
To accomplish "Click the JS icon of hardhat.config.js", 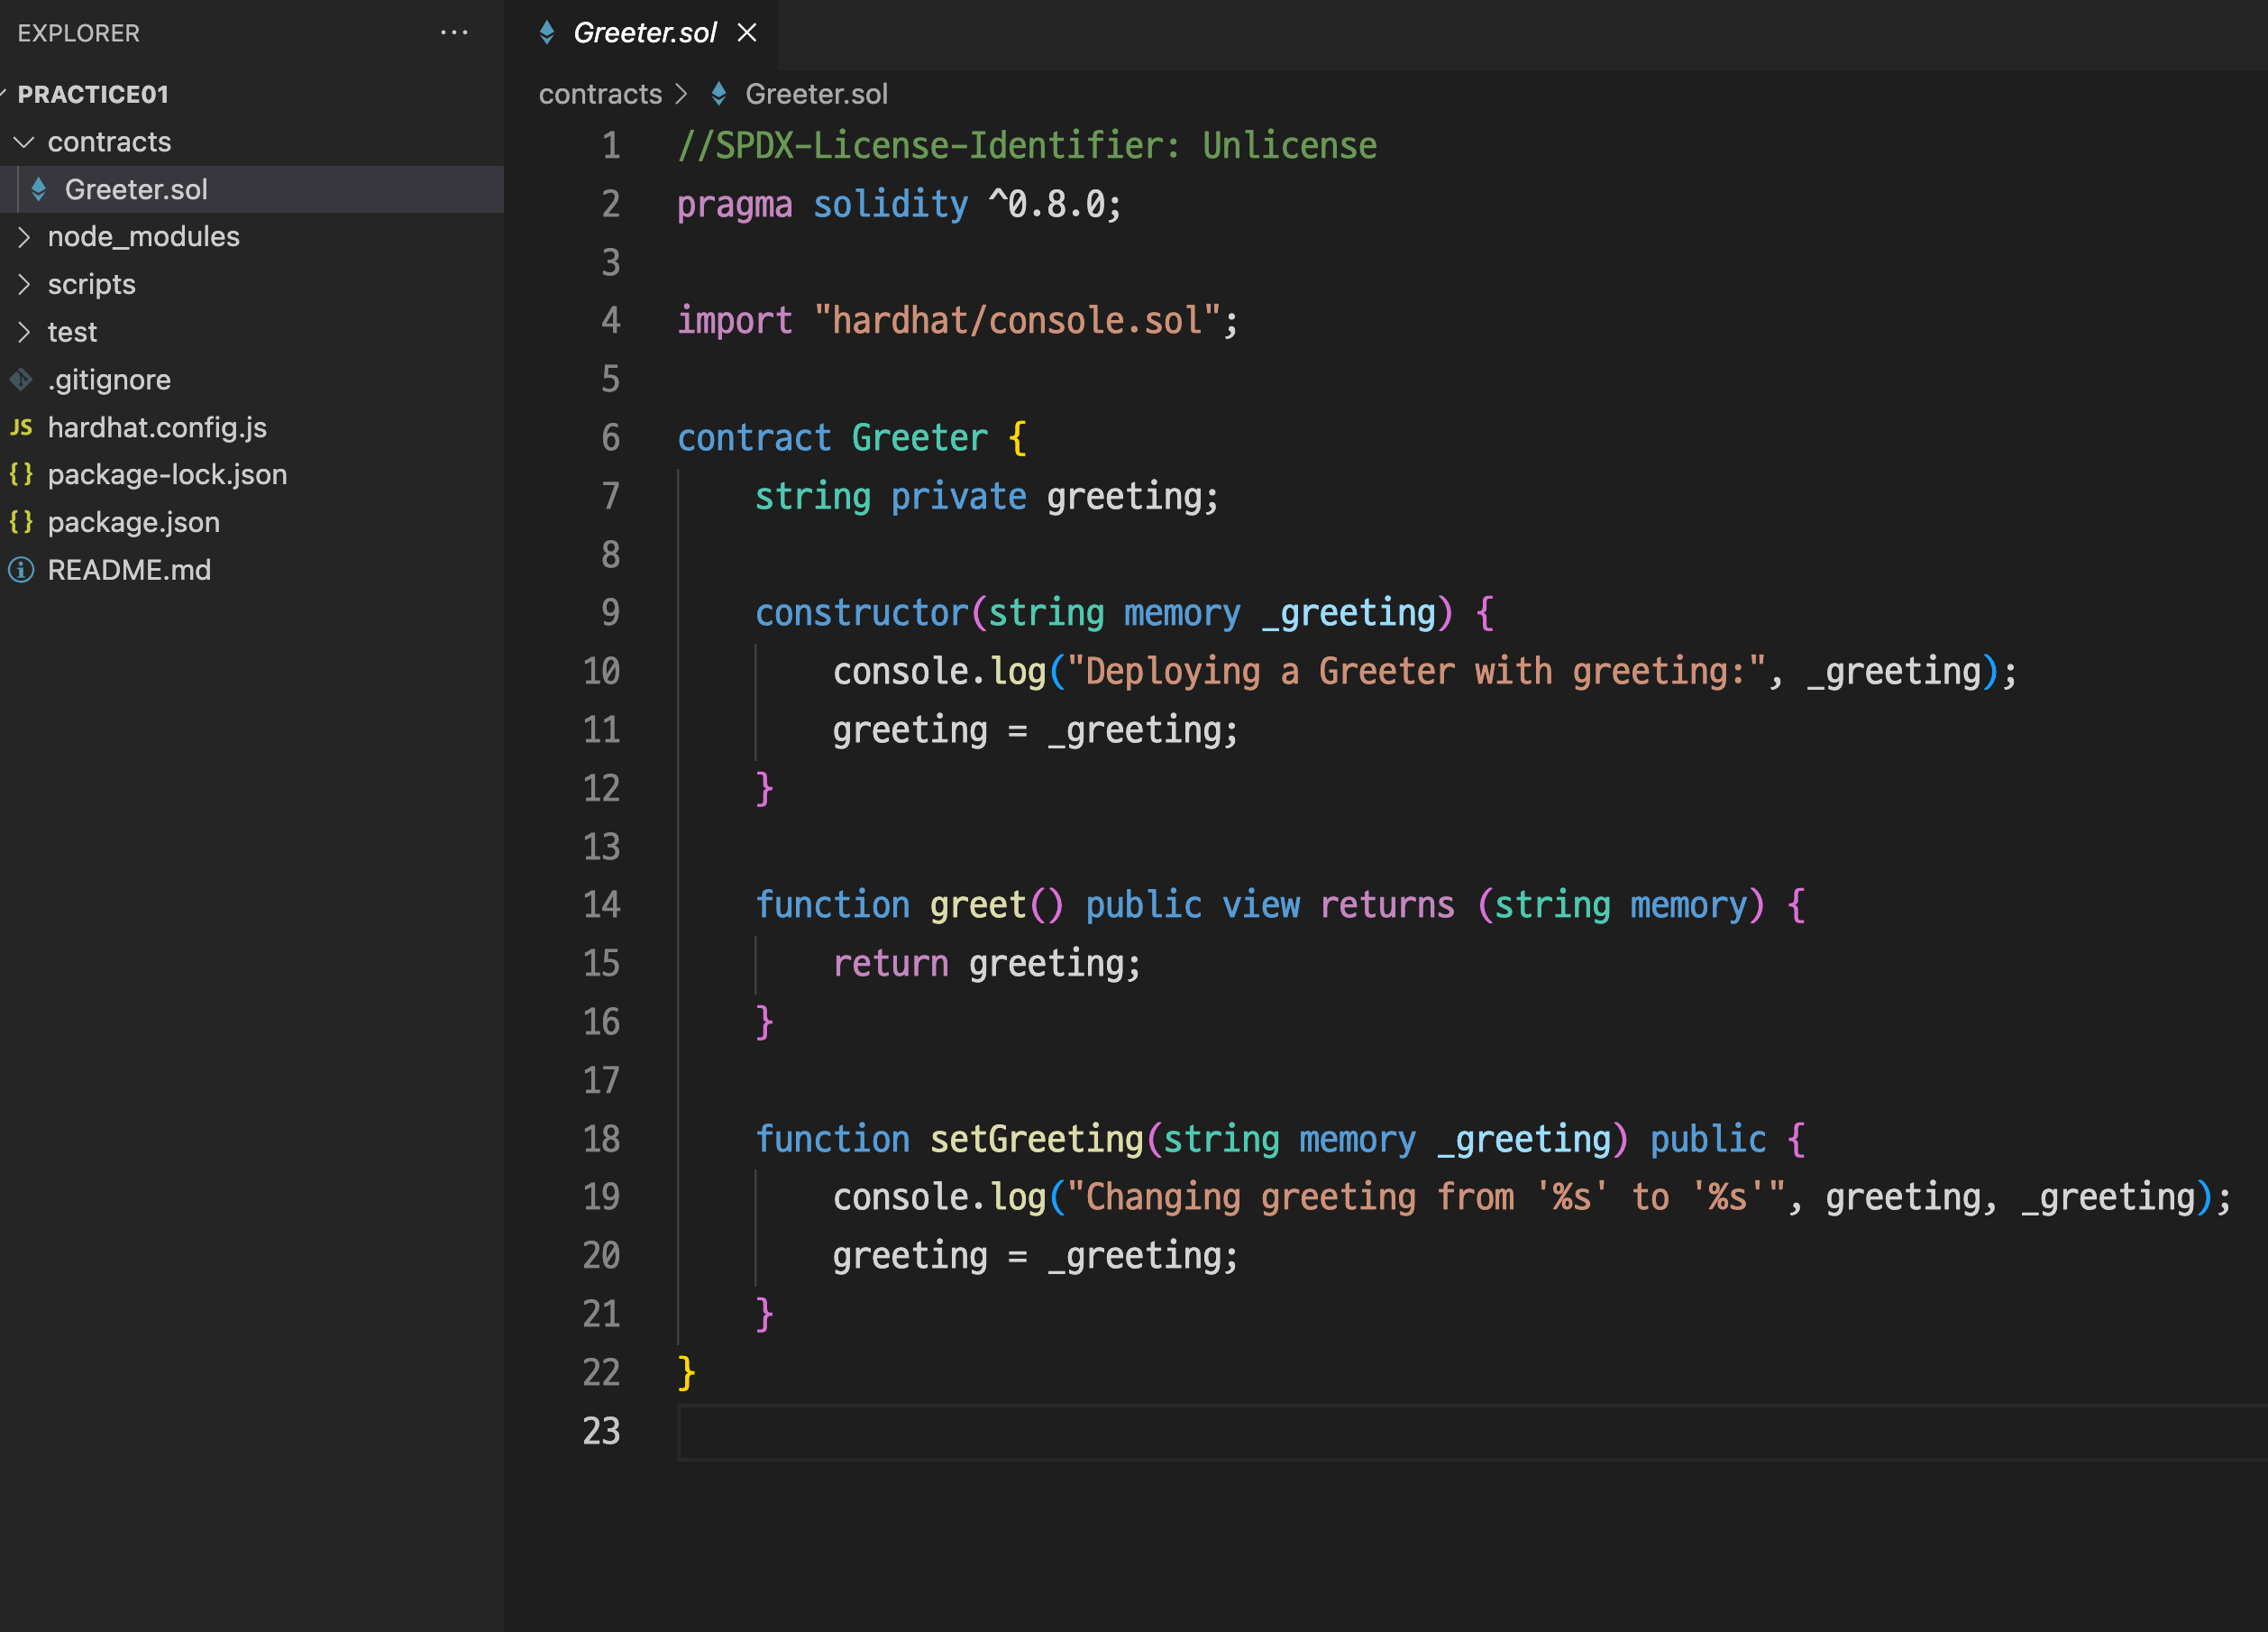I will (x=21, y=428).
